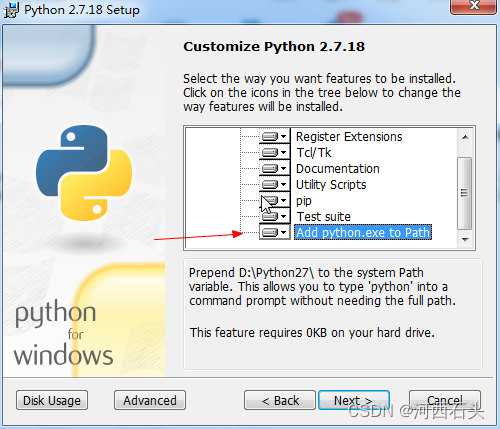Click feature list scroll down arrow

click(x=465, y=240)
